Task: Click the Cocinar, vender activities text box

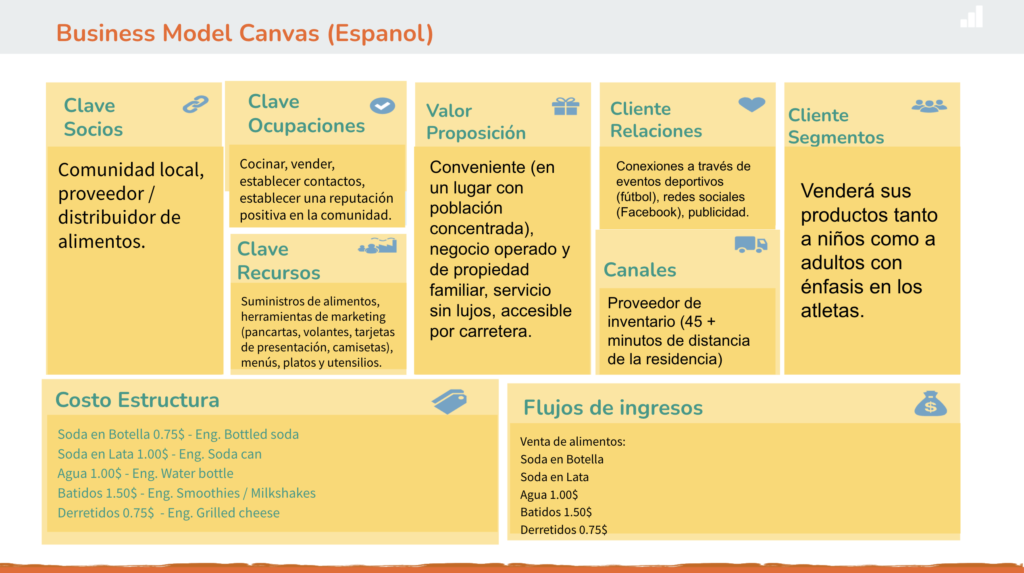Action: point(317,190)
